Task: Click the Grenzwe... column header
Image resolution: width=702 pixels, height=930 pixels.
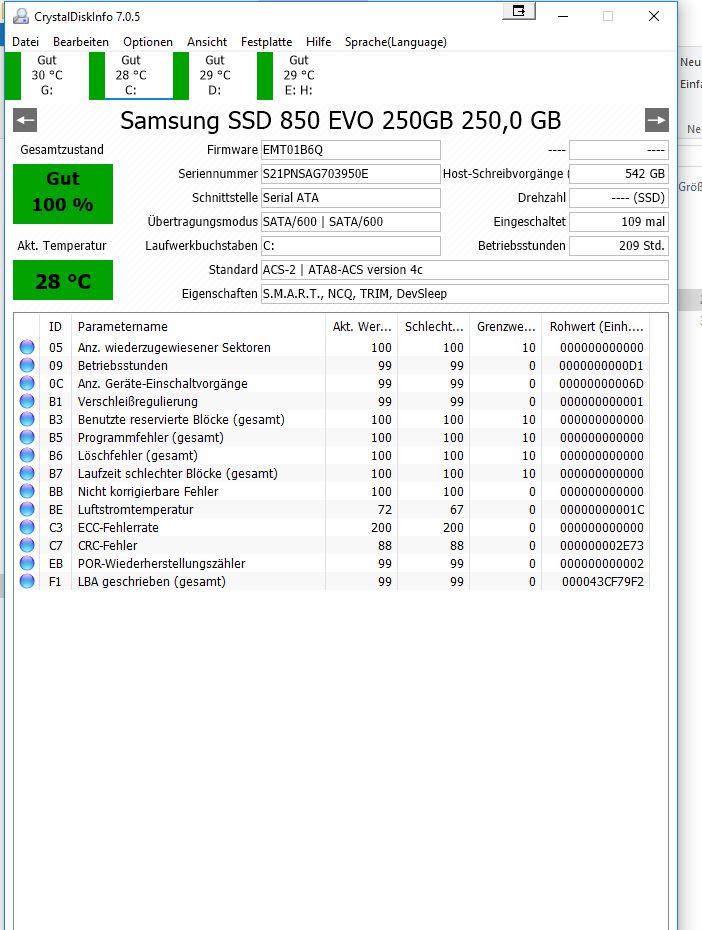Action: (x=506, y=327)
